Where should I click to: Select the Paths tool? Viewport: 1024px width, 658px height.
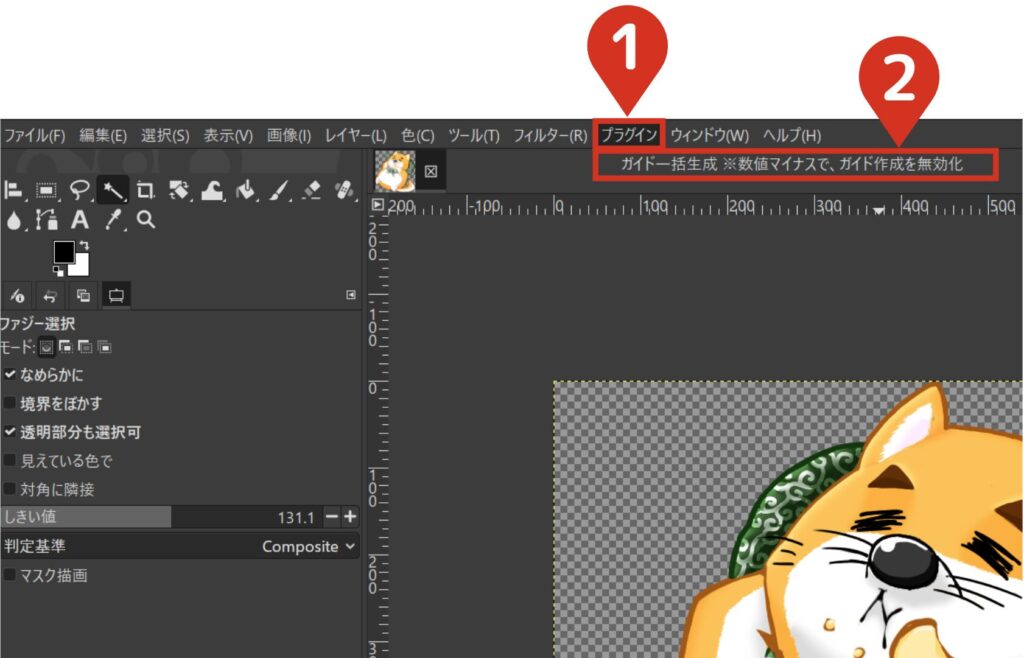[46, 220]
